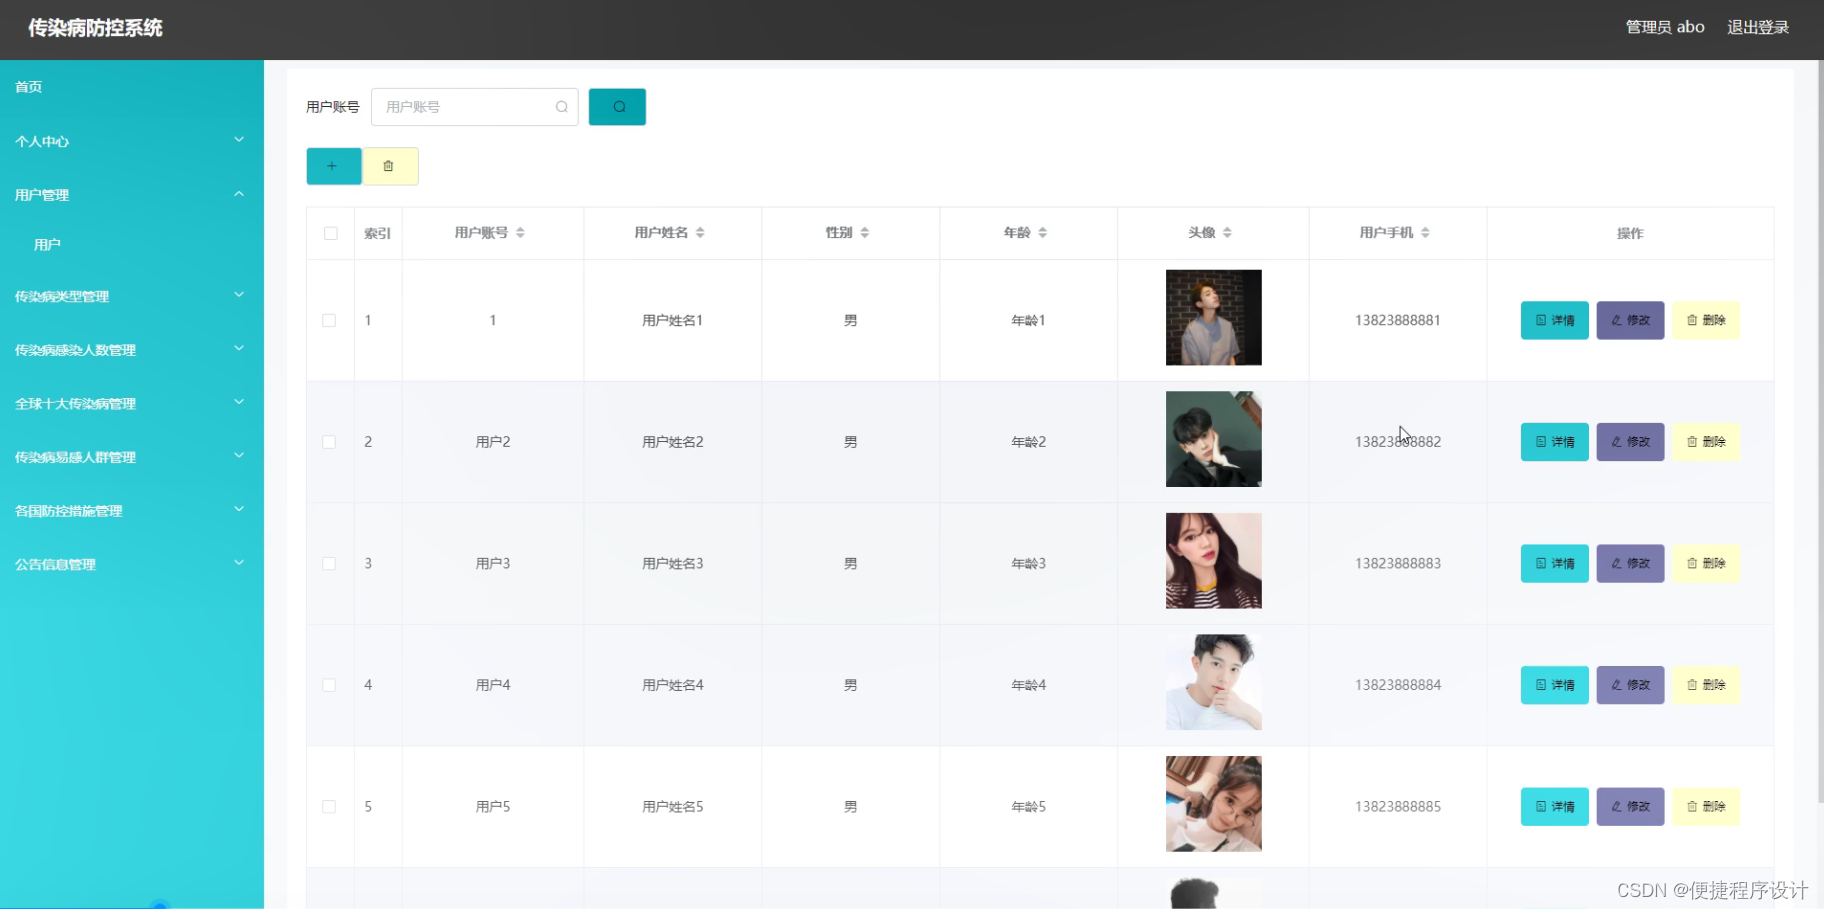1824x909 pixels.
Task: Click the plus icon to add a user
Action: click(334, 166)
